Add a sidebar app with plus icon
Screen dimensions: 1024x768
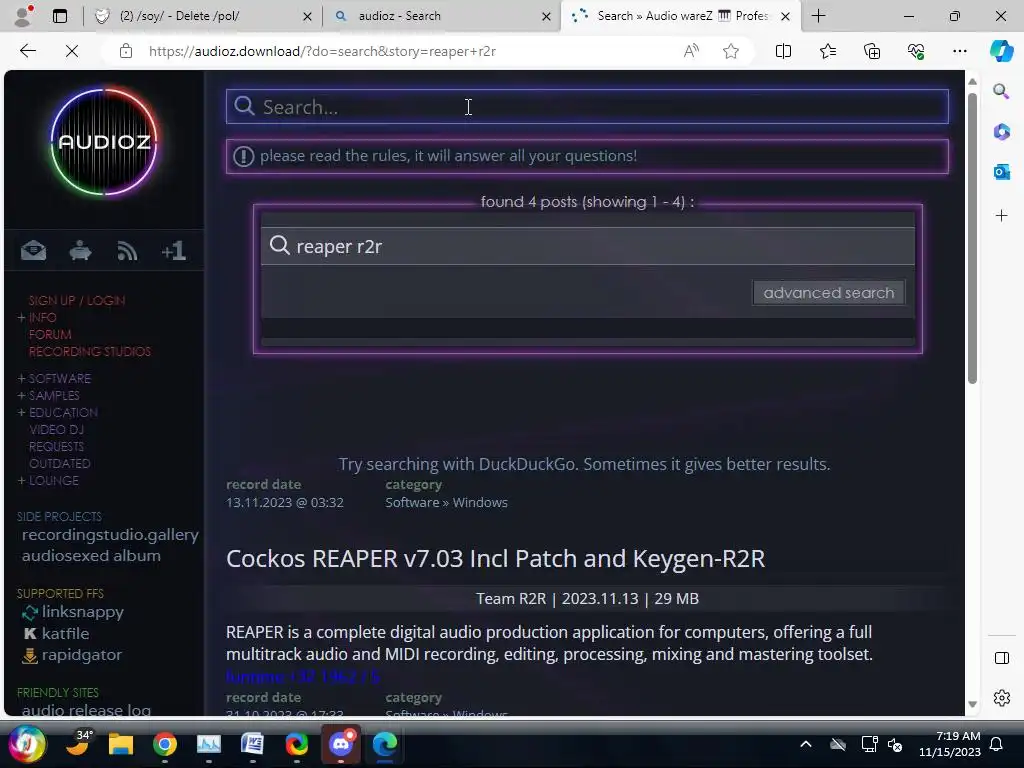click(x=1001, y=216)
